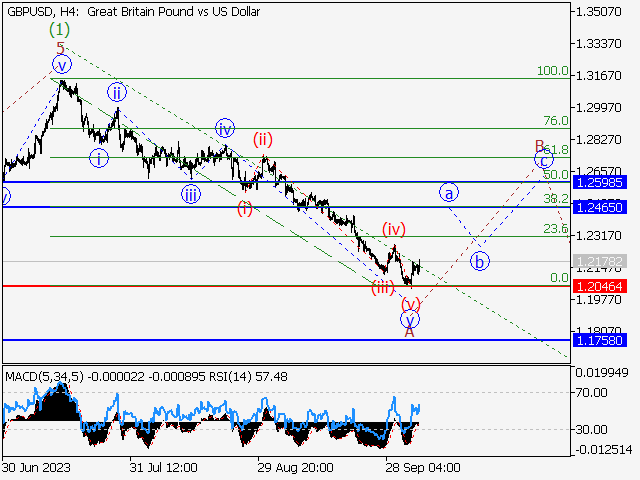Click the 28 Sep 04:00 date label
640x480 pixels.
pos(423,467)
